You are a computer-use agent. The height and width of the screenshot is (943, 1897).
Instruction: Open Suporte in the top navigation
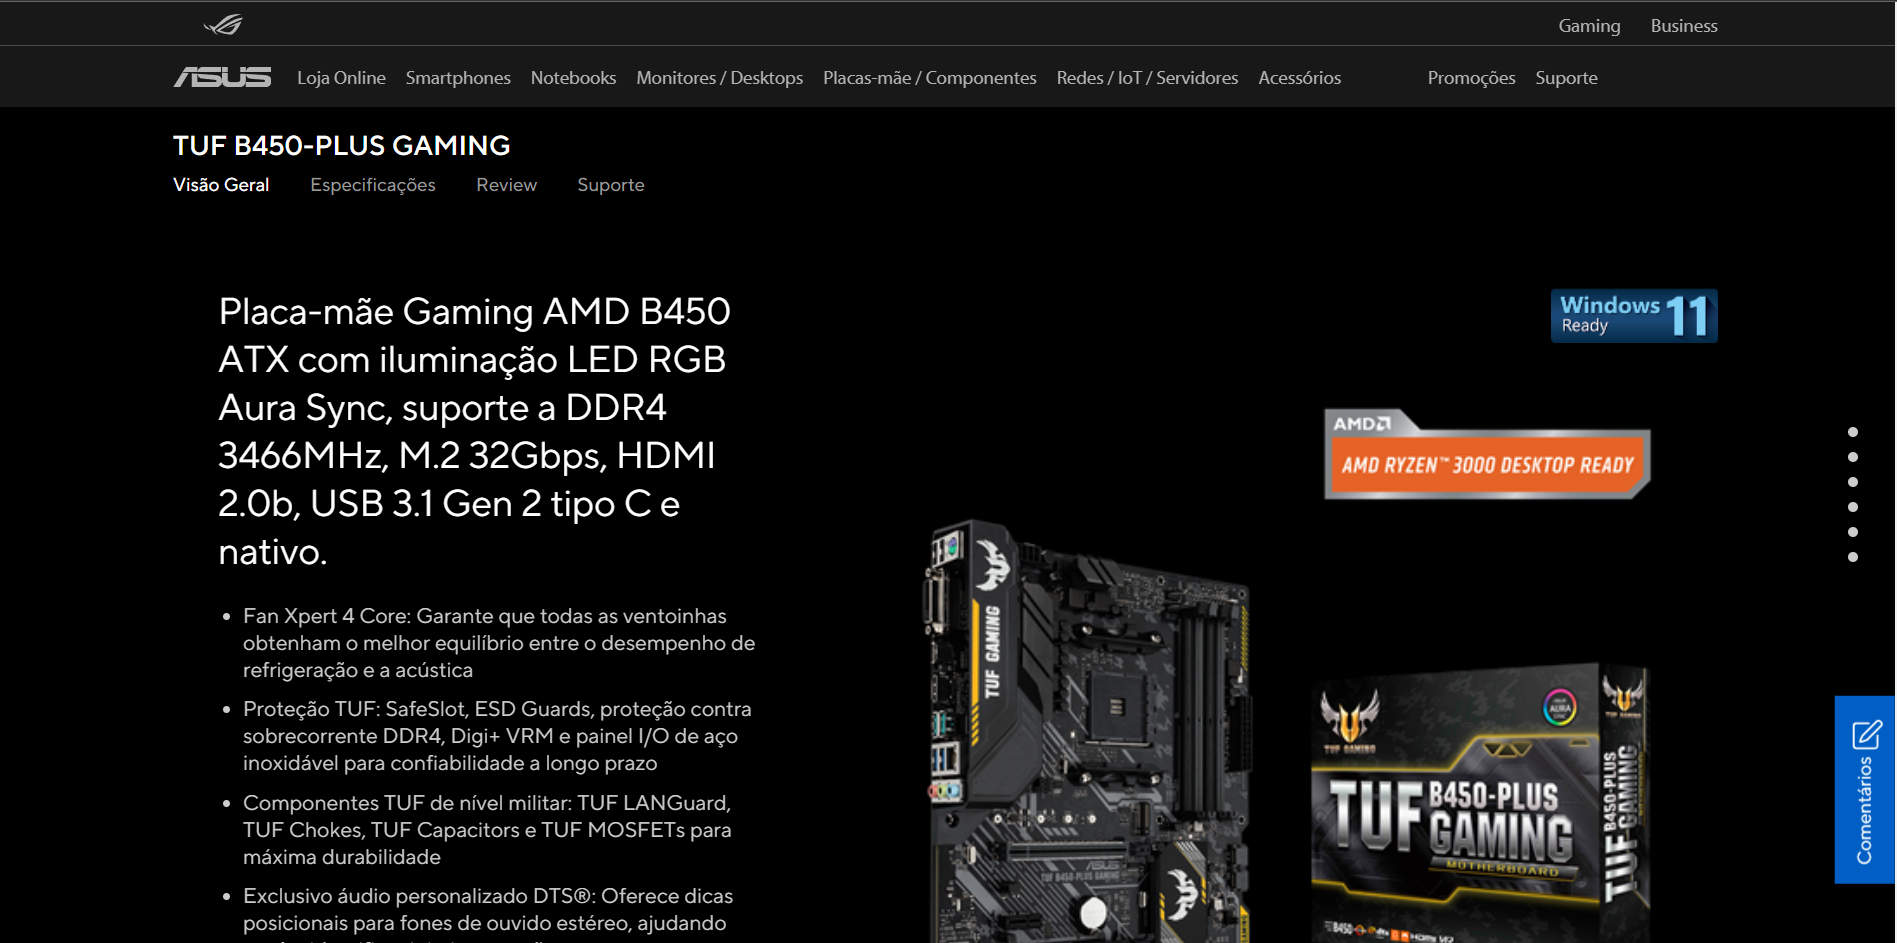pos(1566,78)
